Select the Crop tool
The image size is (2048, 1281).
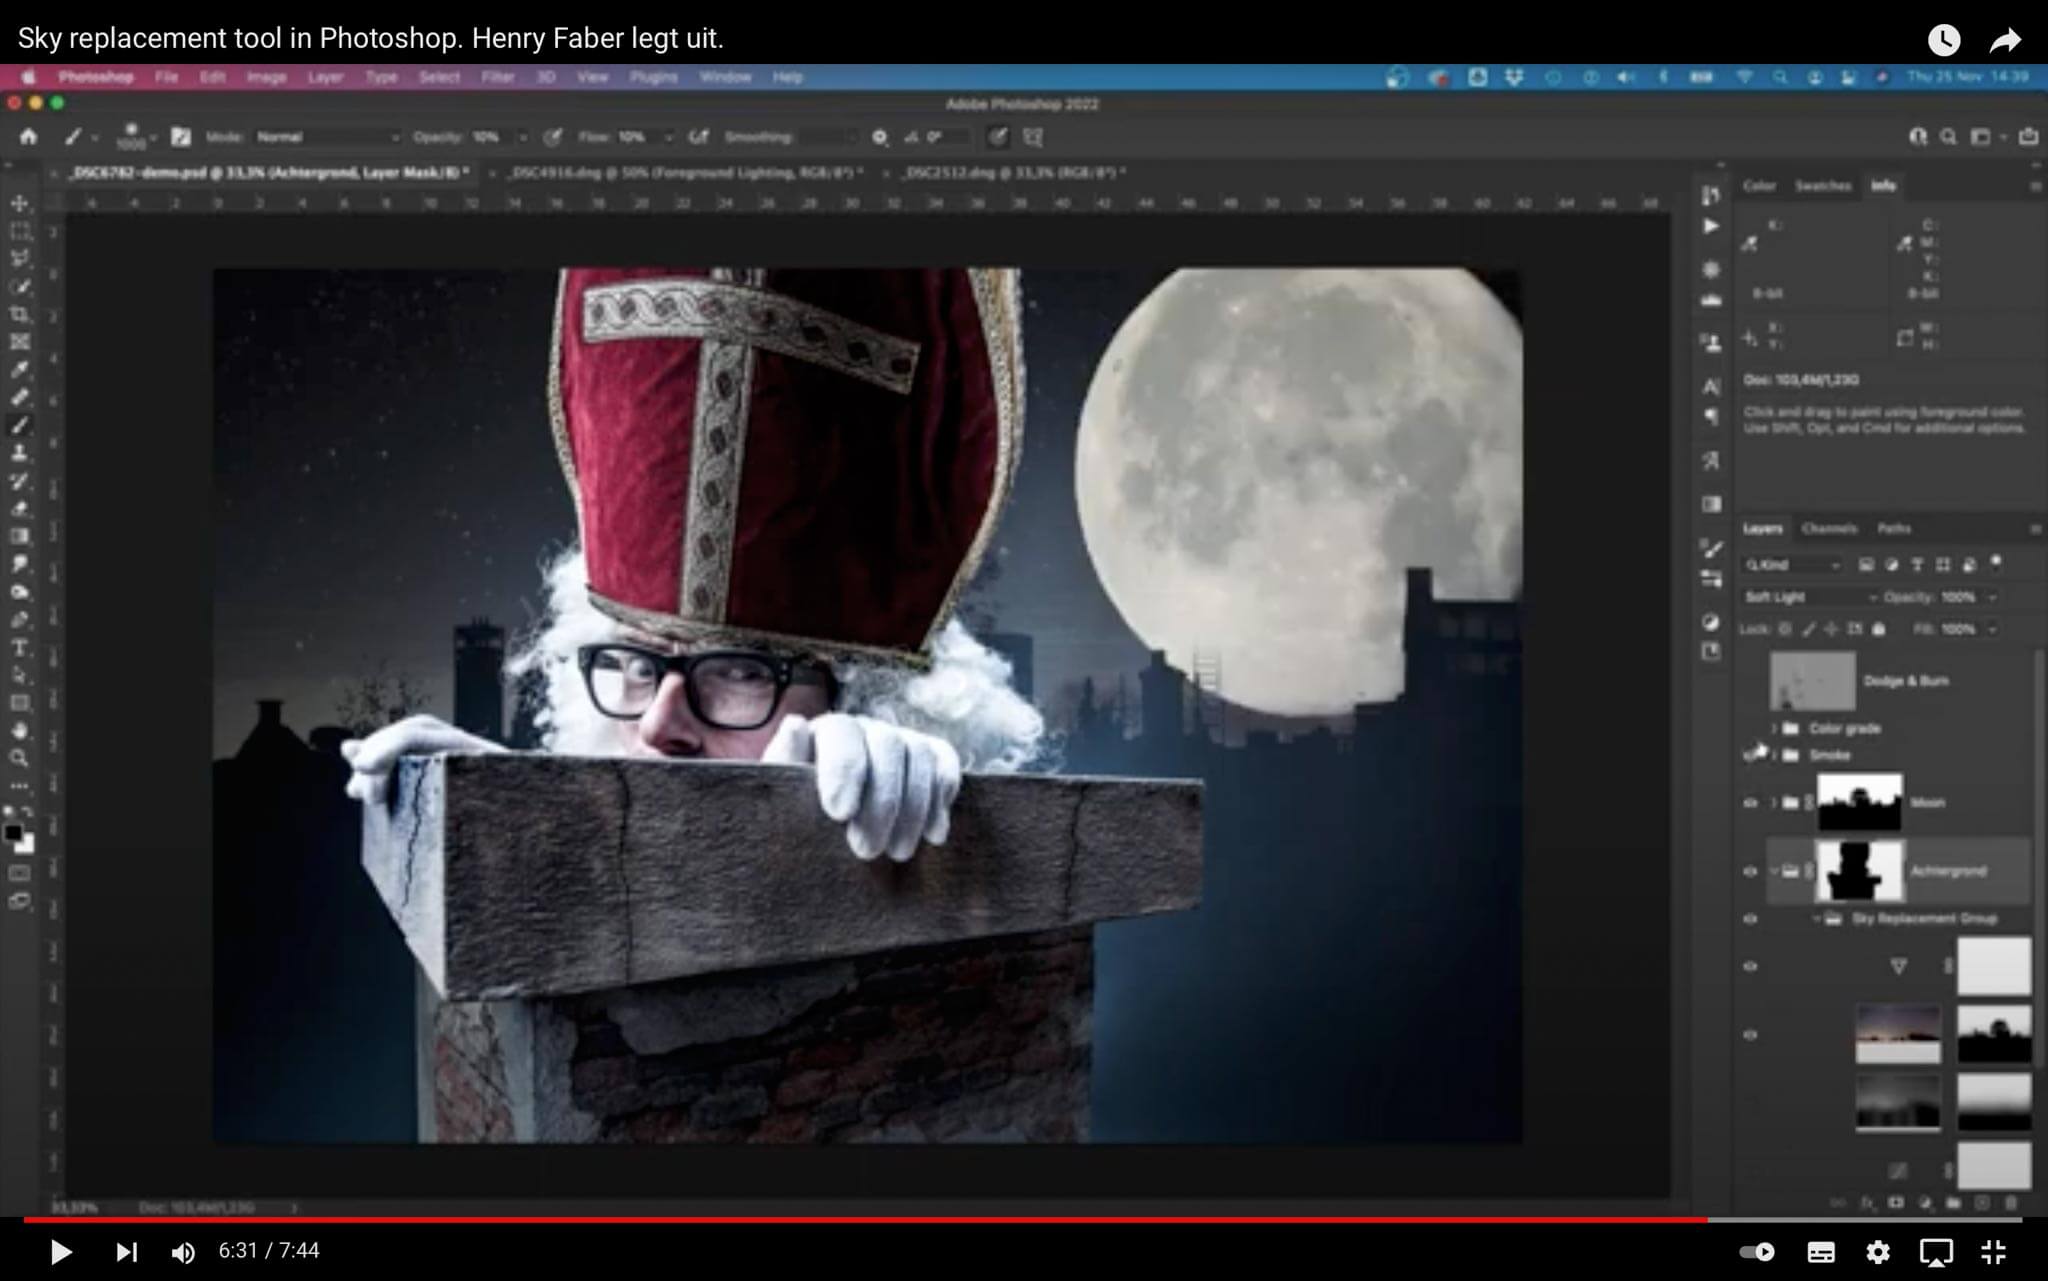pos(19,315)
